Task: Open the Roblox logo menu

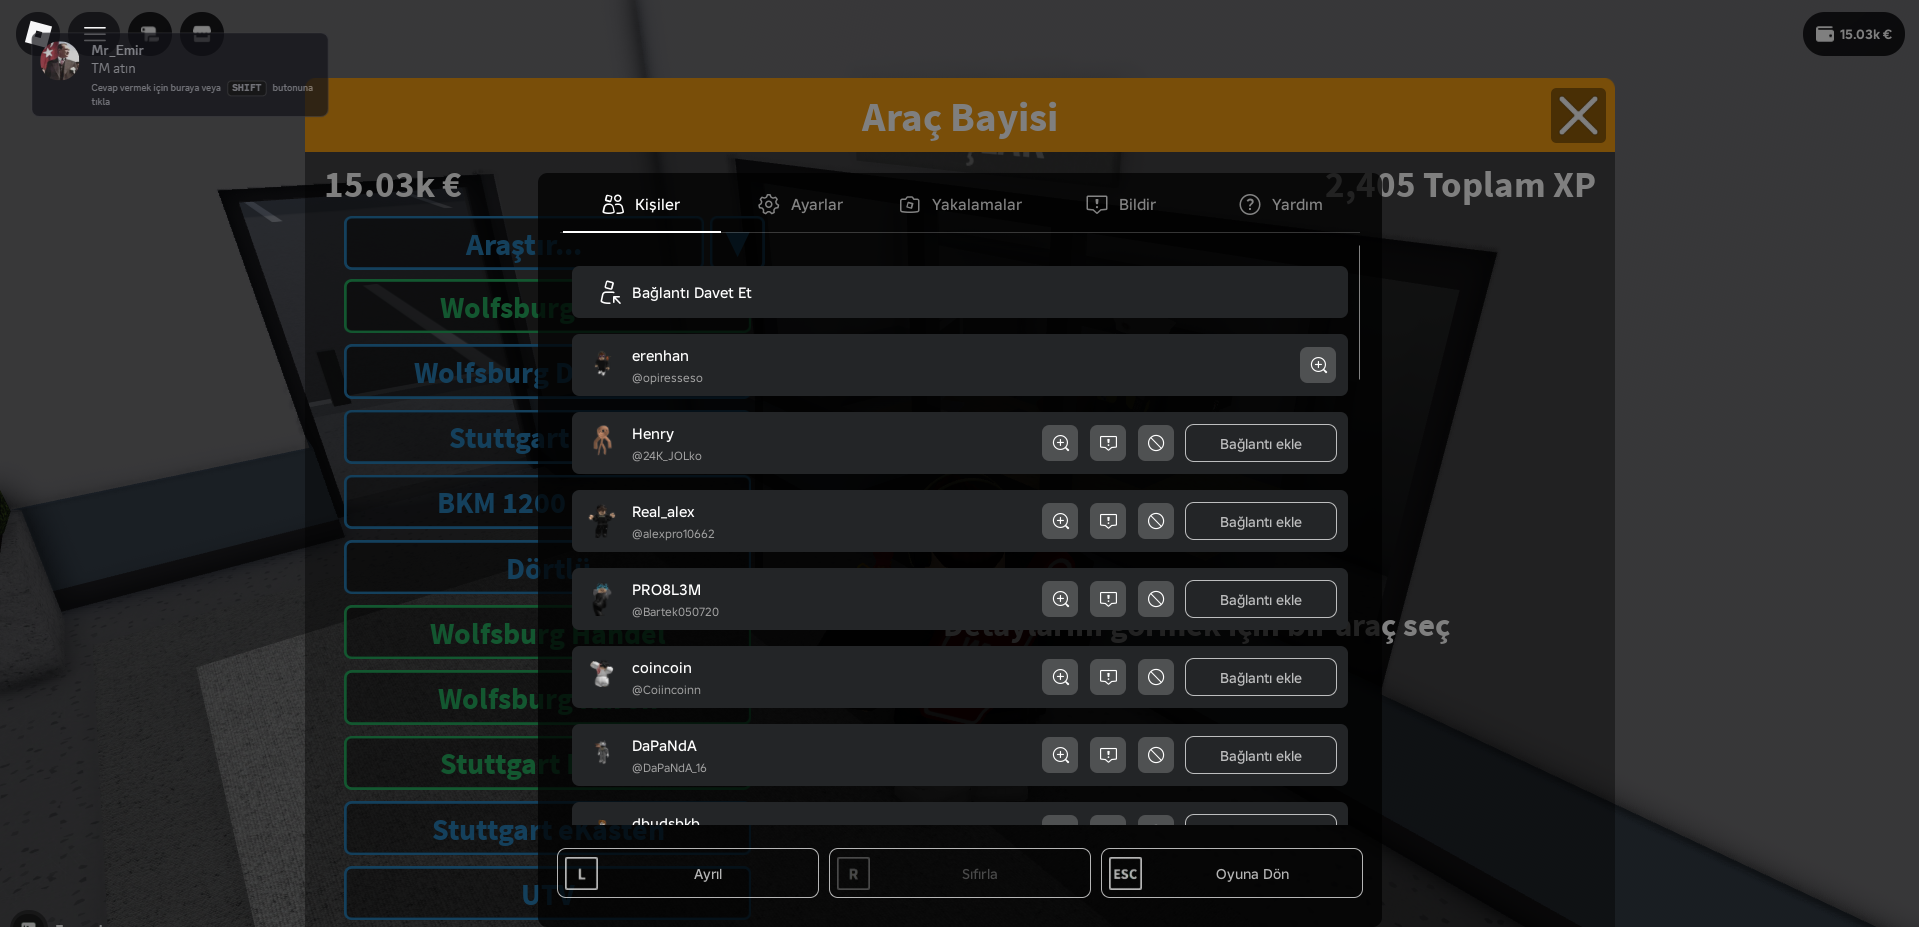Action: pos(37,33)
